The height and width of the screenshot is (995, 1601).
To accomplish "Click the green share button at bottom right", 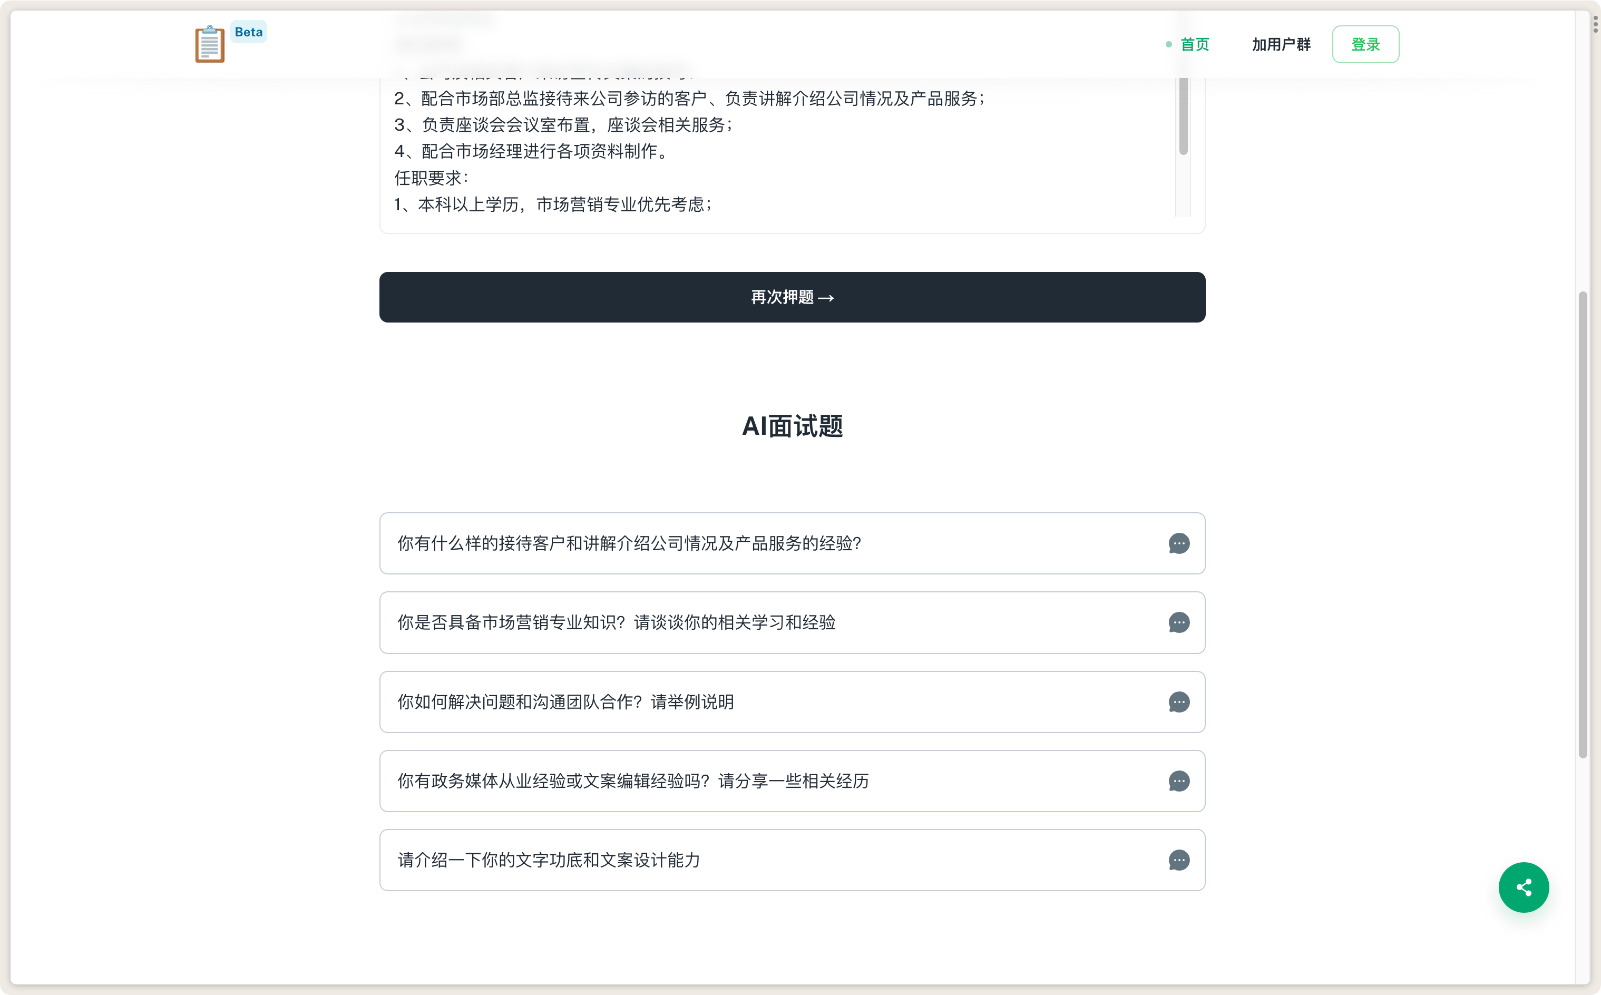I will point(1523,887).
